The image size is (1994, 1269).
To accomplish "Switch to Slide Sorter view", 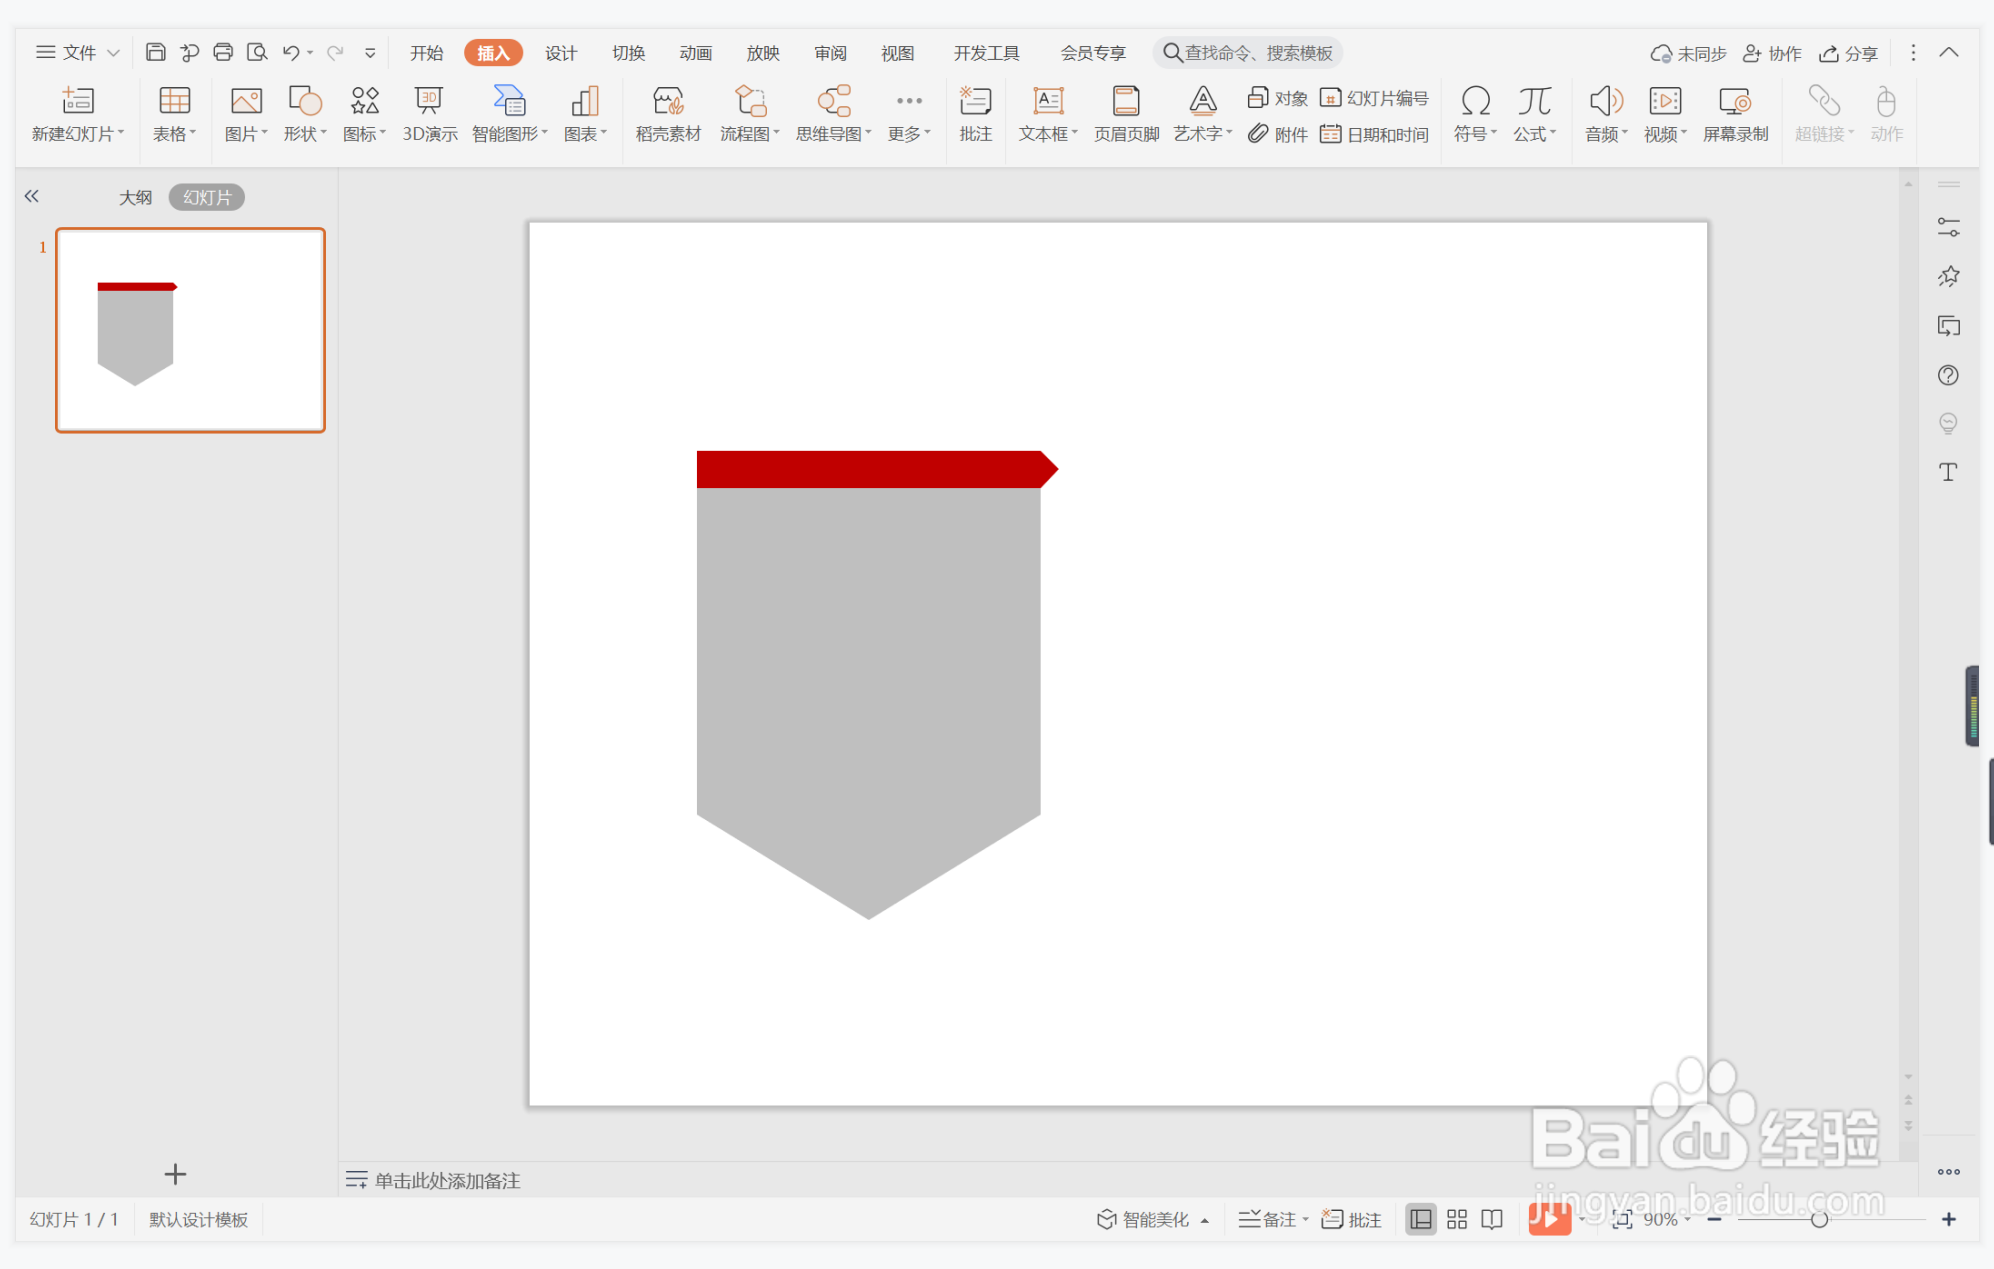I will pos(1457,1219).
